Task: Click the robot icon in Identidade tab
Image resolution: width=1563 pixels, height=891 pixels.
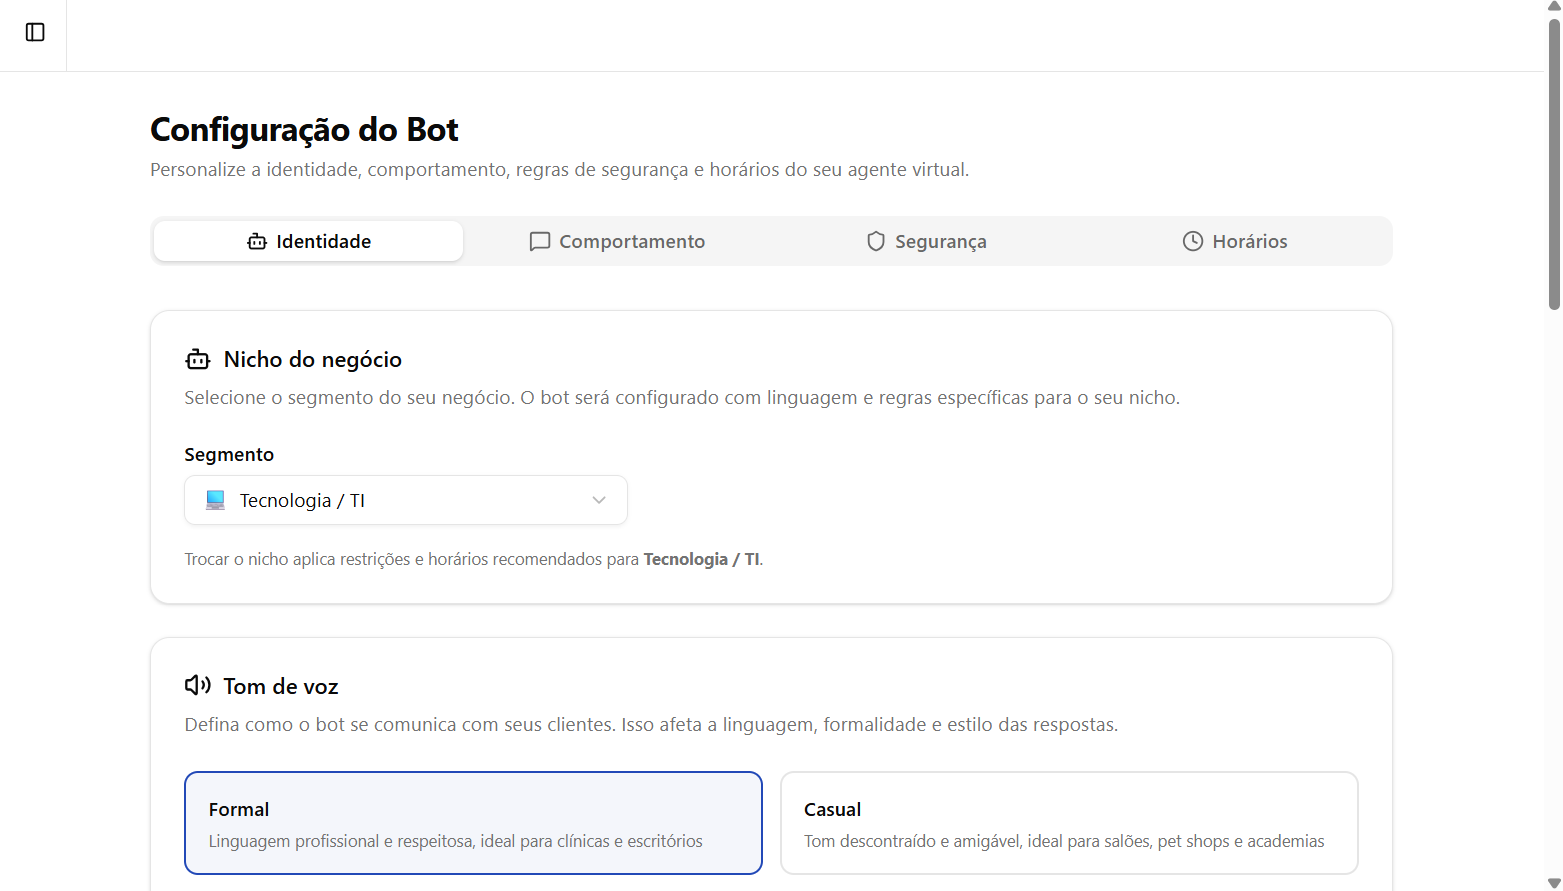Action: [x=257, y=241]
